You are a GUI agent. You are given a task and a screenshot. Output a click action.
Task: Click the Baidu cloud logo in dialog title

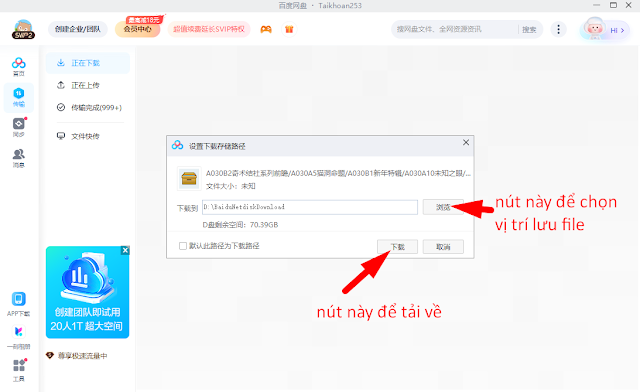pos(178,145)
